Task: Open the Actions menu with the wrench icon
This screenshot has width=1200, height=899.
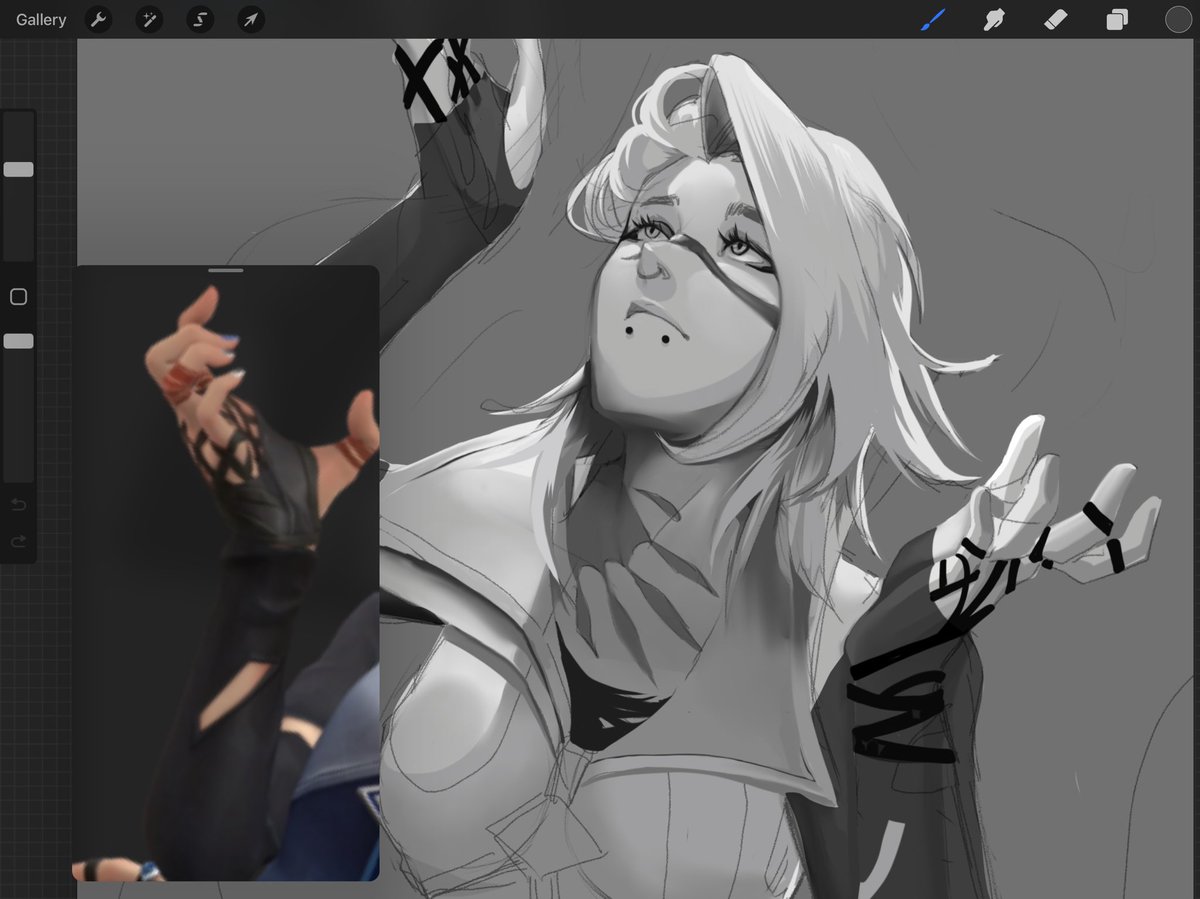Action: point(98,19)
